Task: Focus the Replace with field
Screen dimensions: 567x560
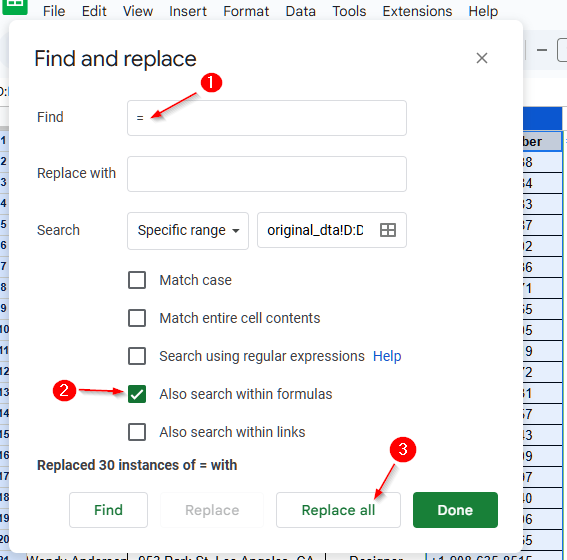Action: (x=267, y=174)
